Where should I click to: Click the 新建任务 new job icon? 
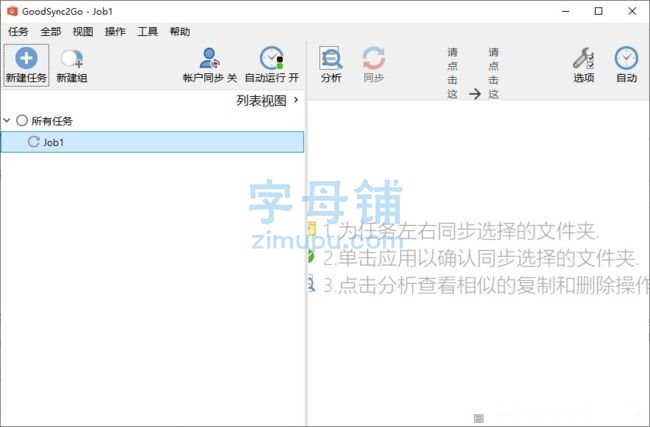[26, 58]
